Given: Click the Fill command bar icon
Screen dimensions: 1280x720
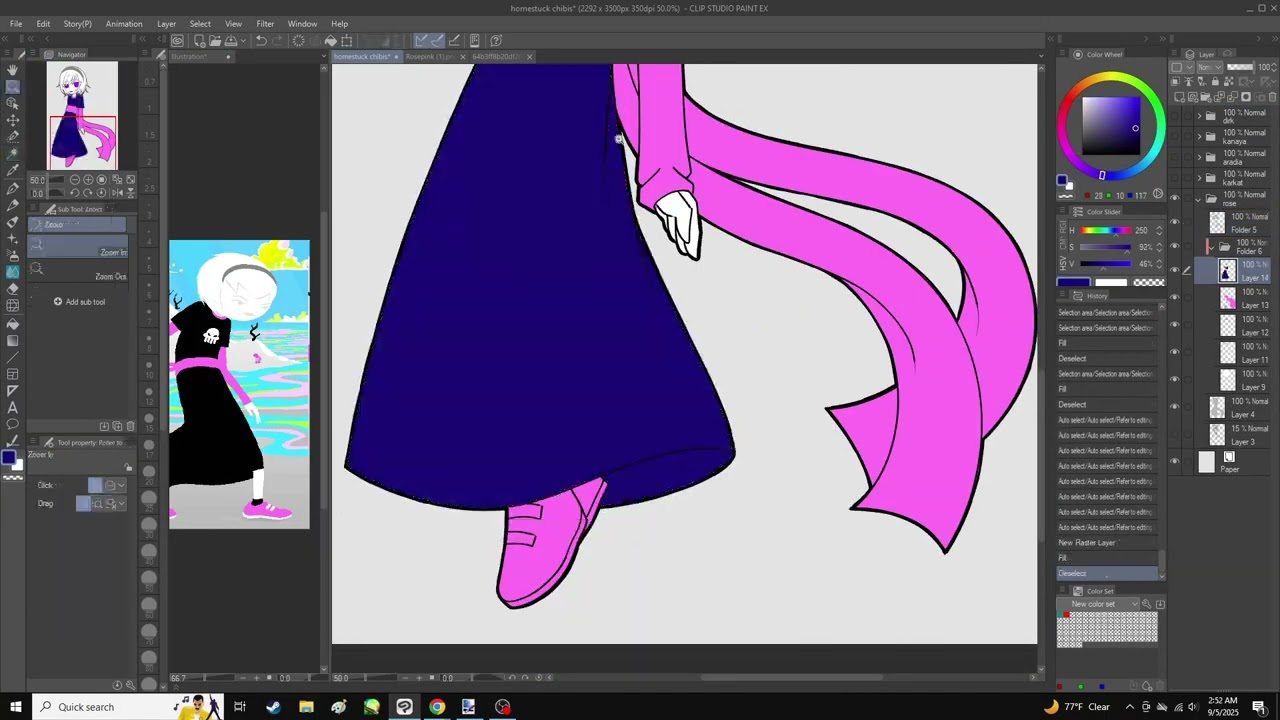Looking at the screenshot, I should coord(331,40).
